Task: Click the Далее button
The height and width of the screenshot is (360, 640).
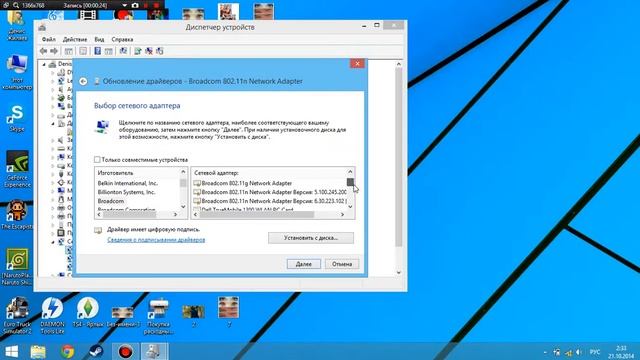Action: (x=304, y=264)
